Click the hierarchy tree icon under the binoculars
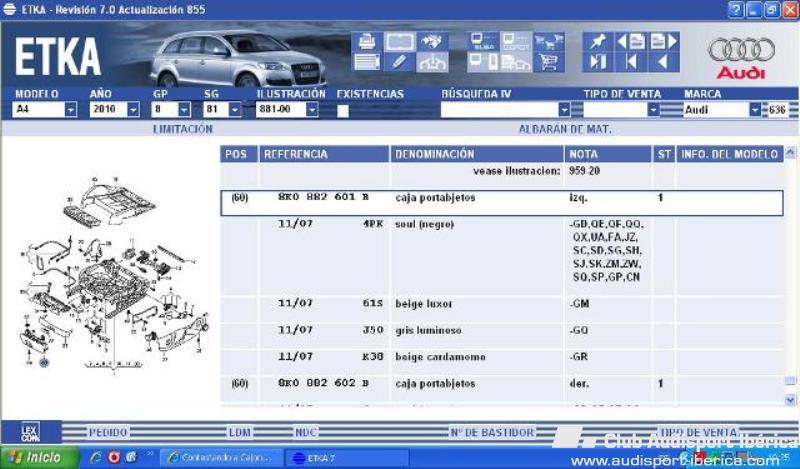This screenshot has height=469, width=800. (432, 62)
